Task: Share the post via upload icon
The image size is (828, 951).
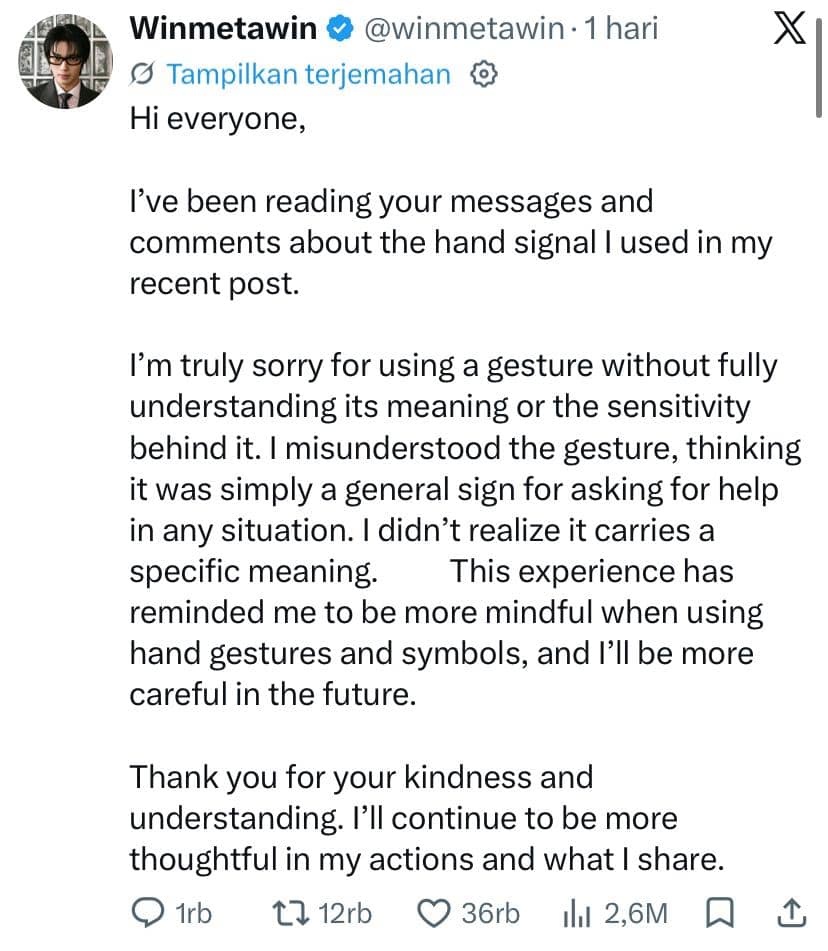Action: pos(792,913)
